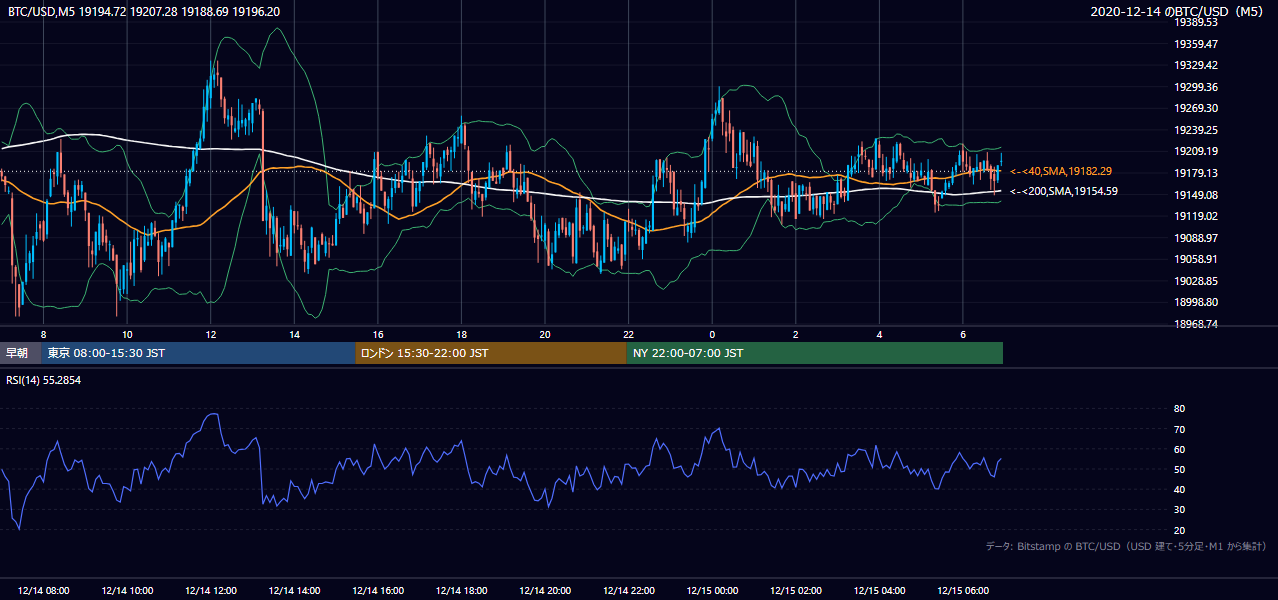Click the 12/14 22:00 time axis label
This screenshot has width=1278, height=600.
point(629,591)
